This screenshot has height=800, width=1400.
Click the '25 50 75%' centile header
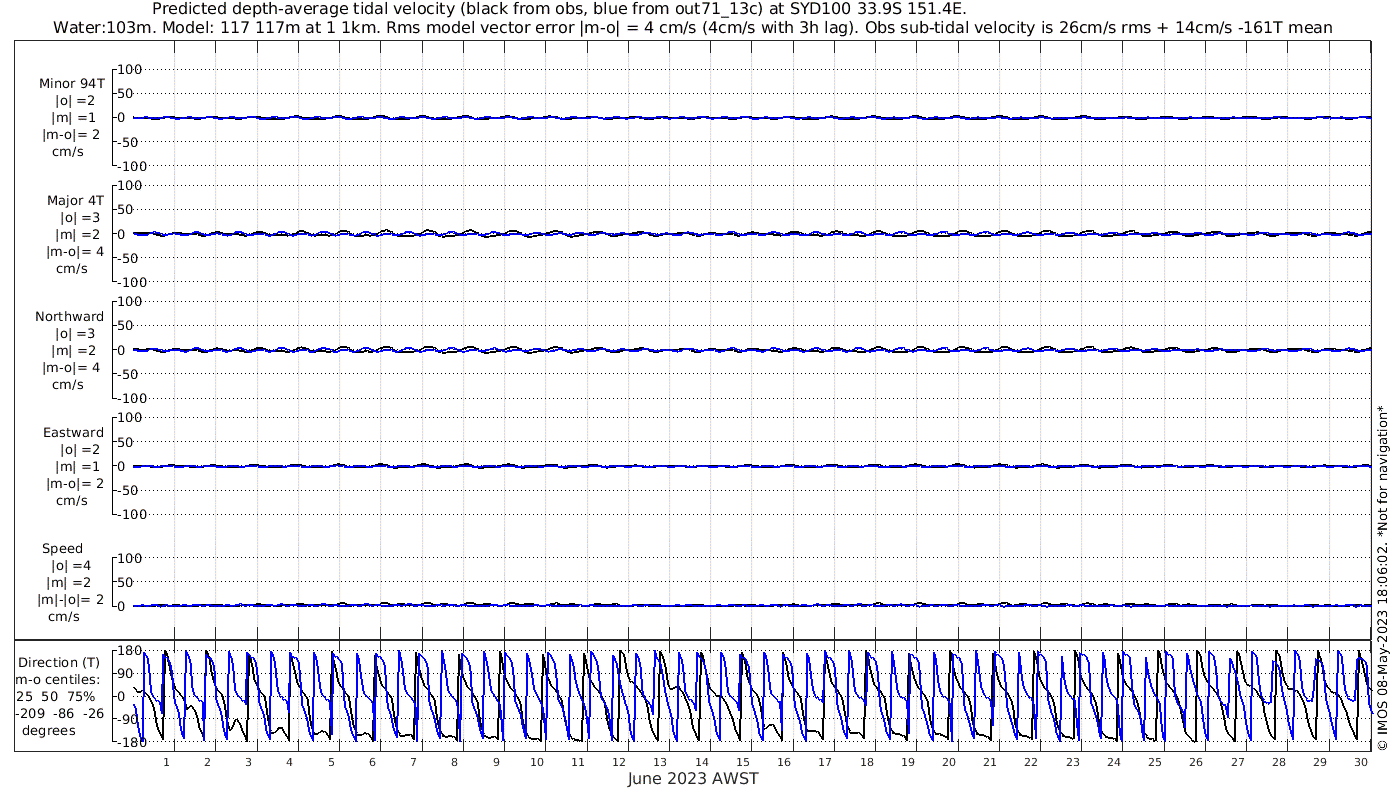pyautogui.click(x=56, y=696)
